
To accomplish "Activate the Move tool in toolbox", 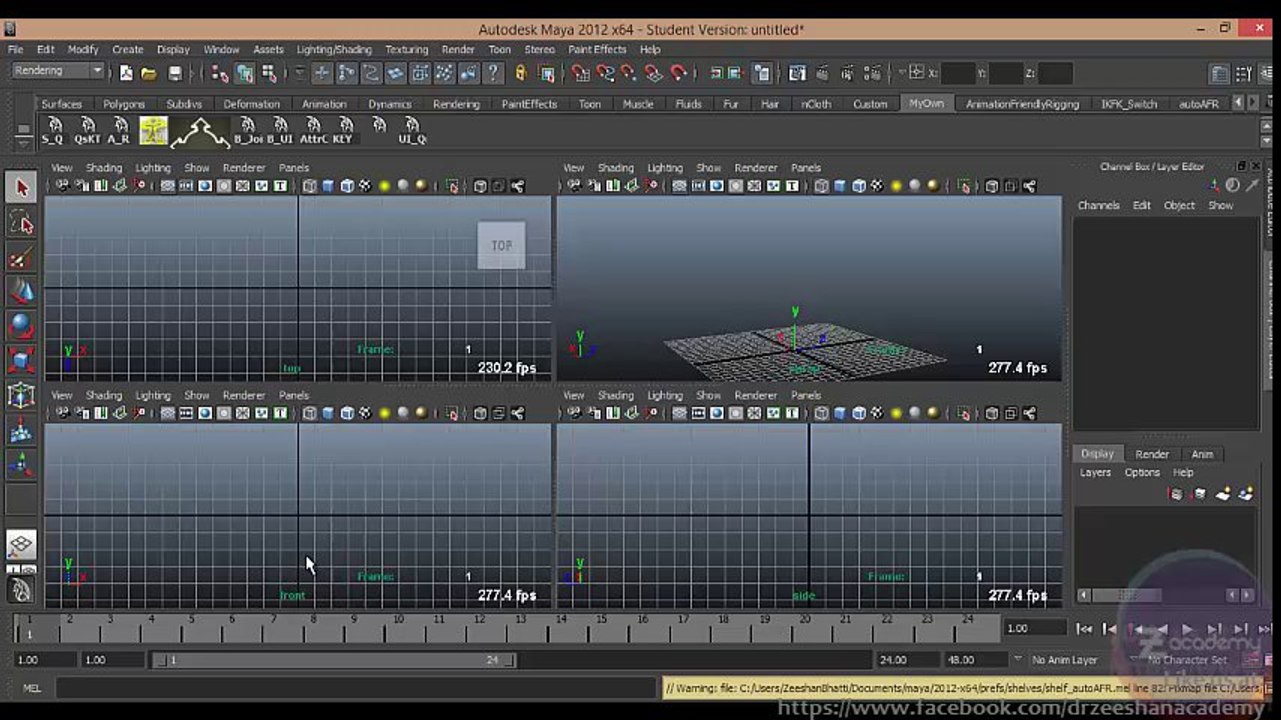I will [21, 291].
